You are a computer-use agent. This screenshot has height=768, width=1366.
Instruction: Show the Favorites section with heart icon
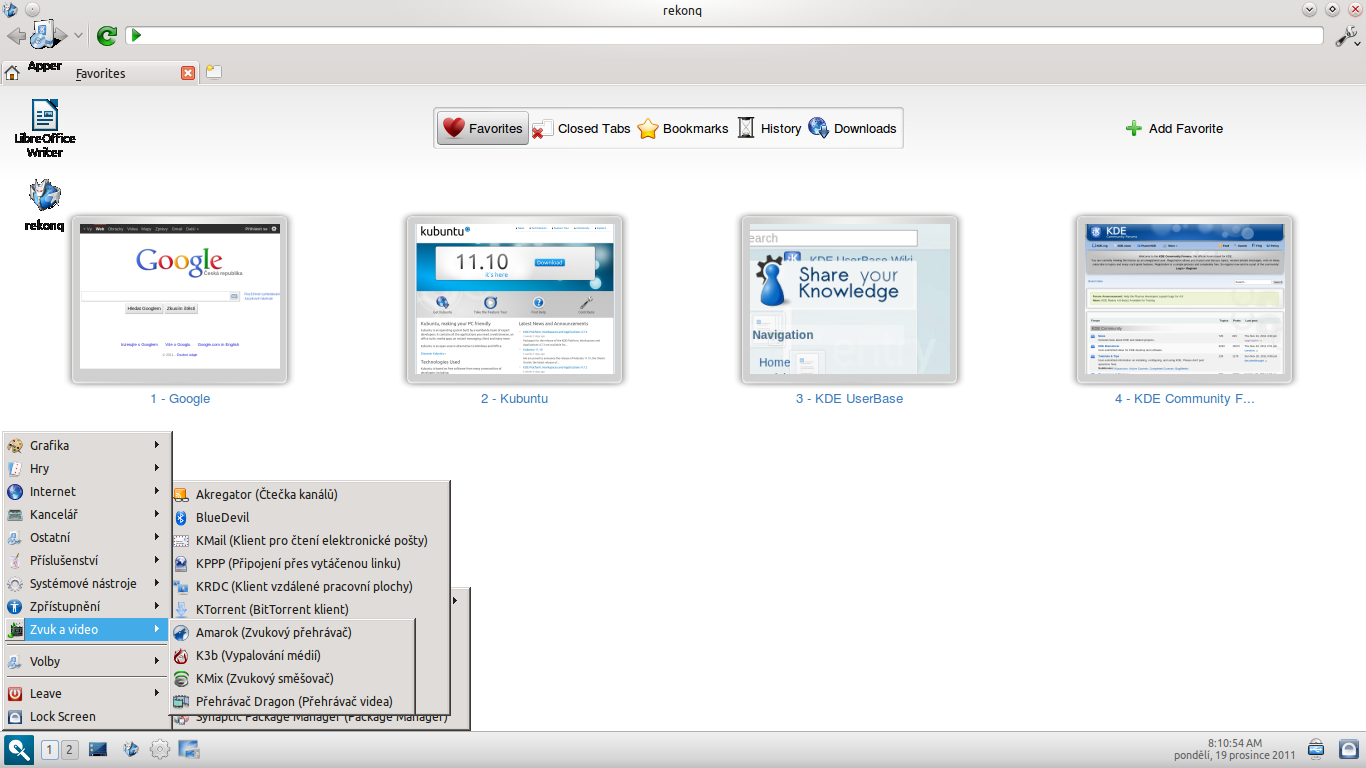pyautogui.click(x=483, y=128)
